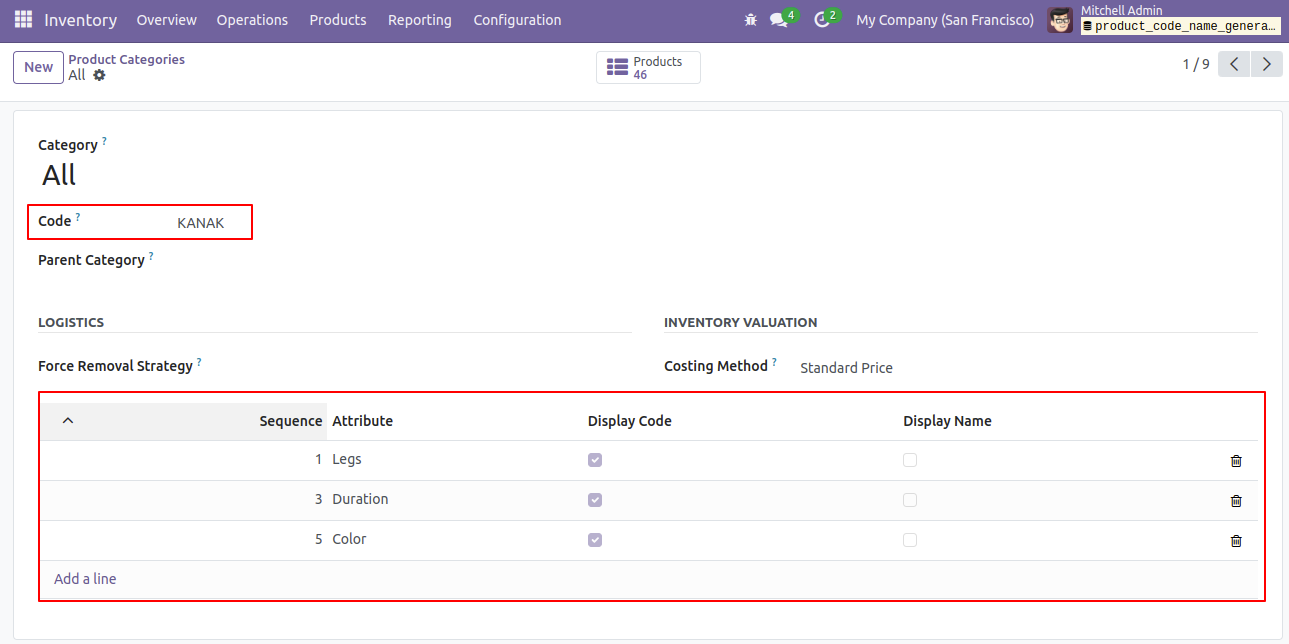Go back to Product Categories breadcrumb
Viewport: 1289px width, 644px height.
127,60
